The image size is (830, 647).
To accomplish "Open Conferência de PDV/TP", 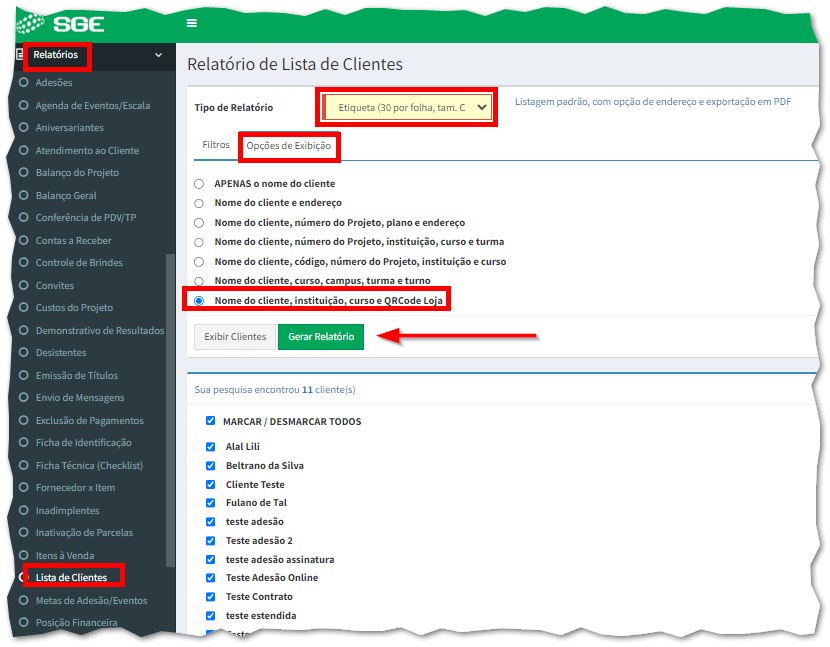I will (86, 218).
